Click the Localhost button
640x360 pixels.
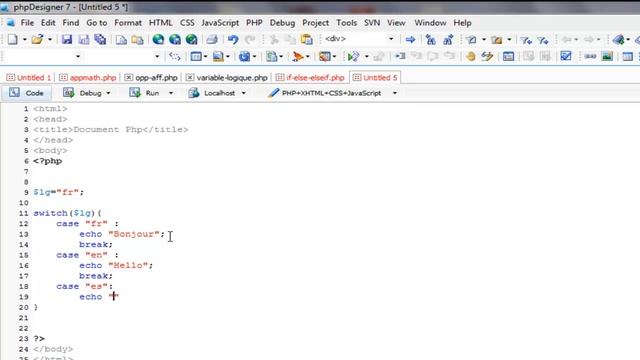pos(212,93)
